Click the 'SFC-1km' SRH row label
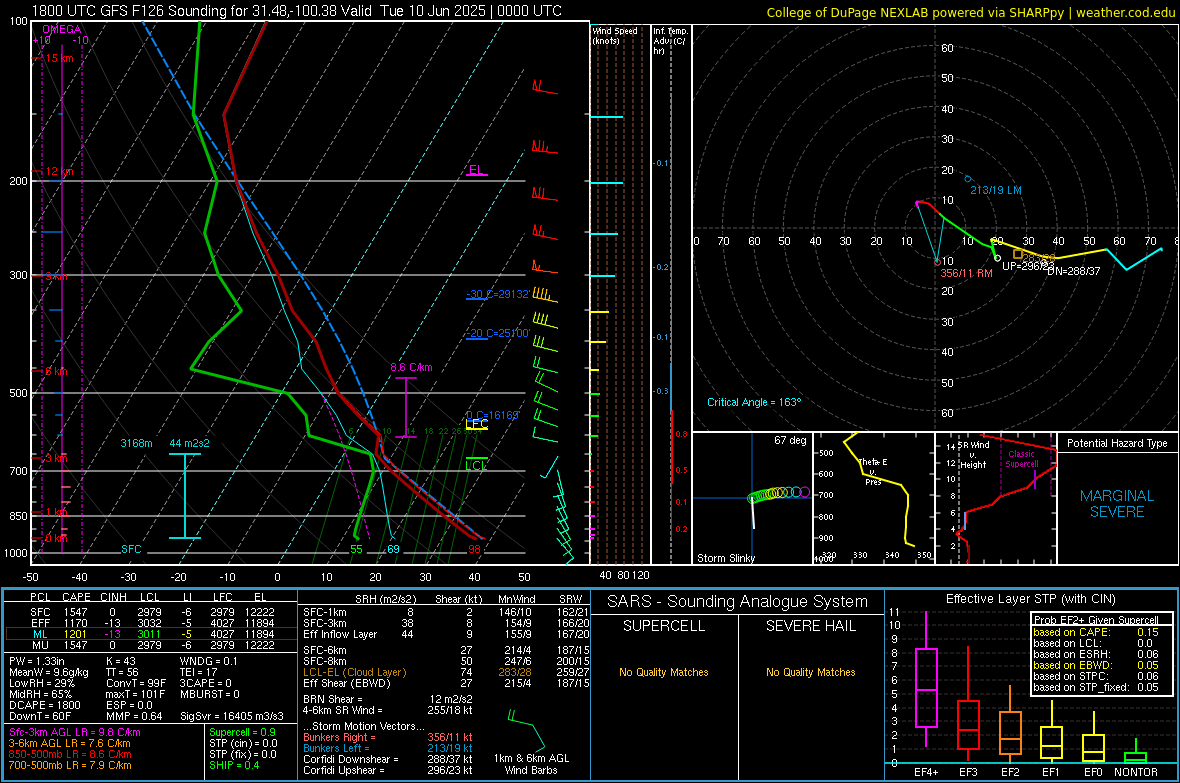 coord(325,612)
